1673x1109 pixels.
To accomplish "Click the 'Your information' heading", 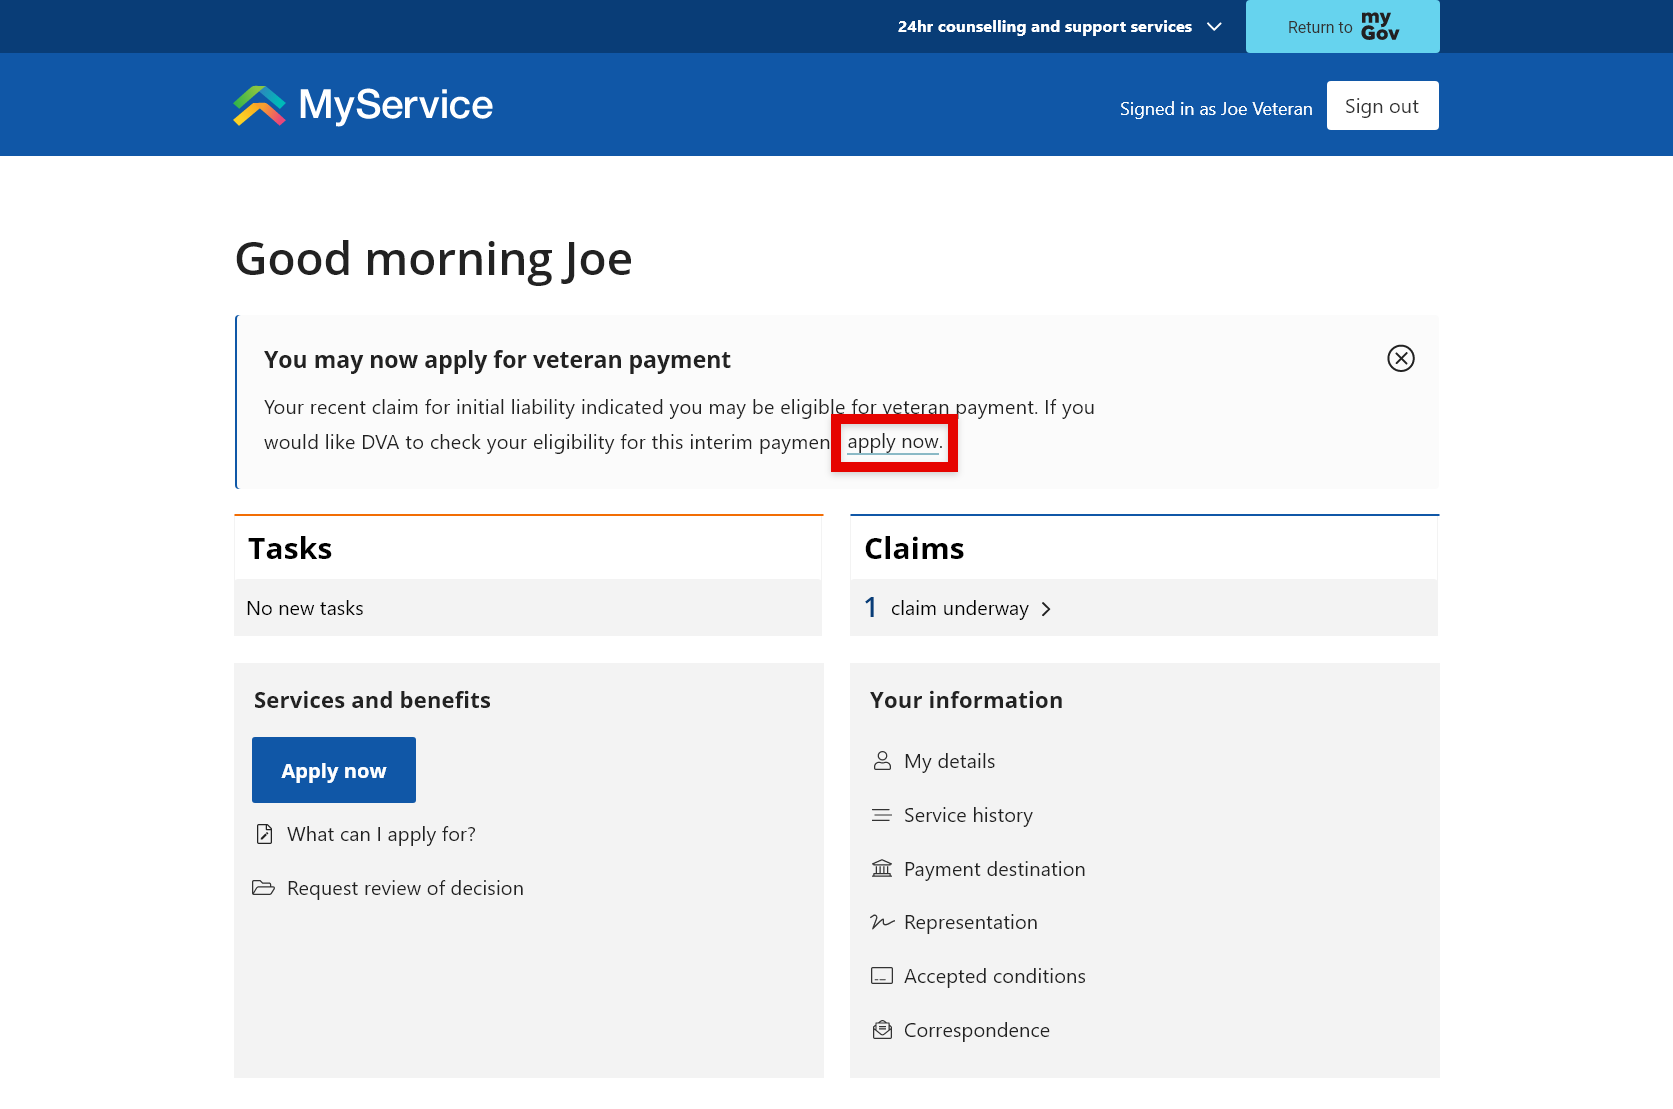I will pyautogui.click(x=966, y=700).
